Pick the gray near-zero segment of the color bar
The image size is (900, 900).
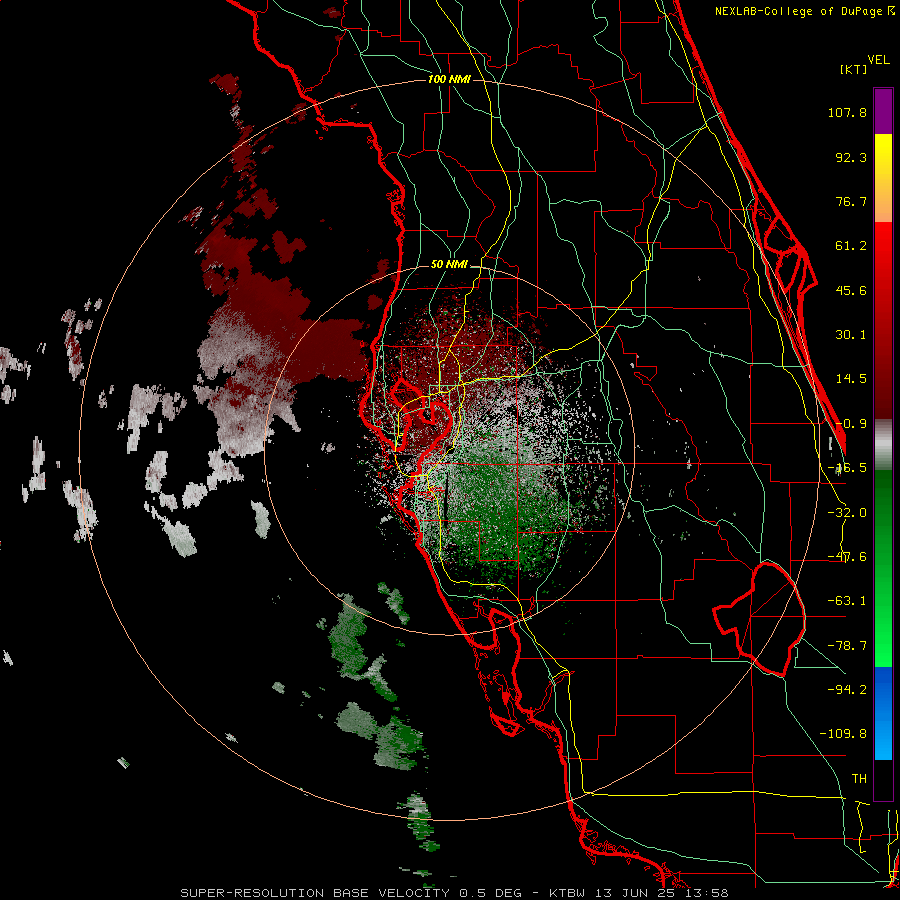pos(883,444)
